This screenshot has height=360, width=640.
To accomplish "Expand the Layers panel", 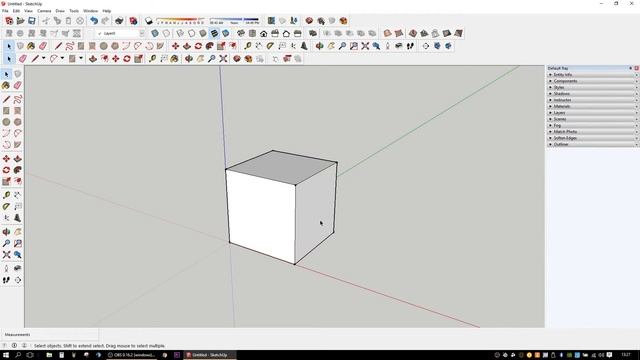I will pos(593,113).
